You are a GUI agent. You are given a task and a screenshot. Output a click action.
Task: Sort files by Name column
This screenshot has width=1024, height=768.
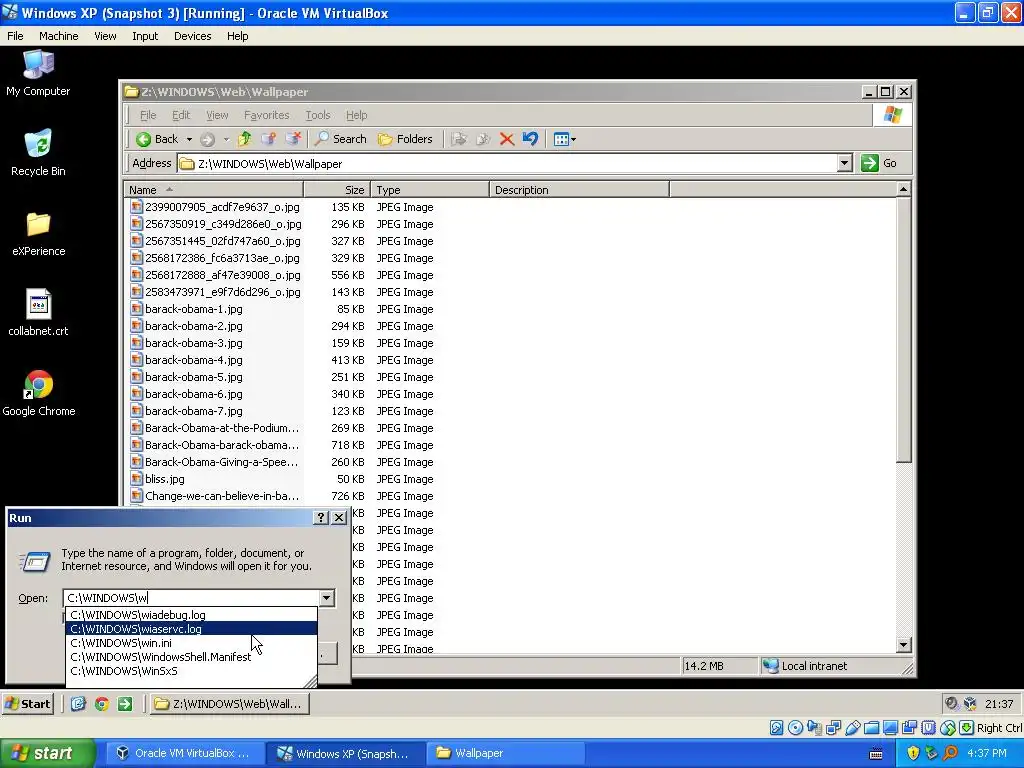pyautogui.click(x=214, y=190)
